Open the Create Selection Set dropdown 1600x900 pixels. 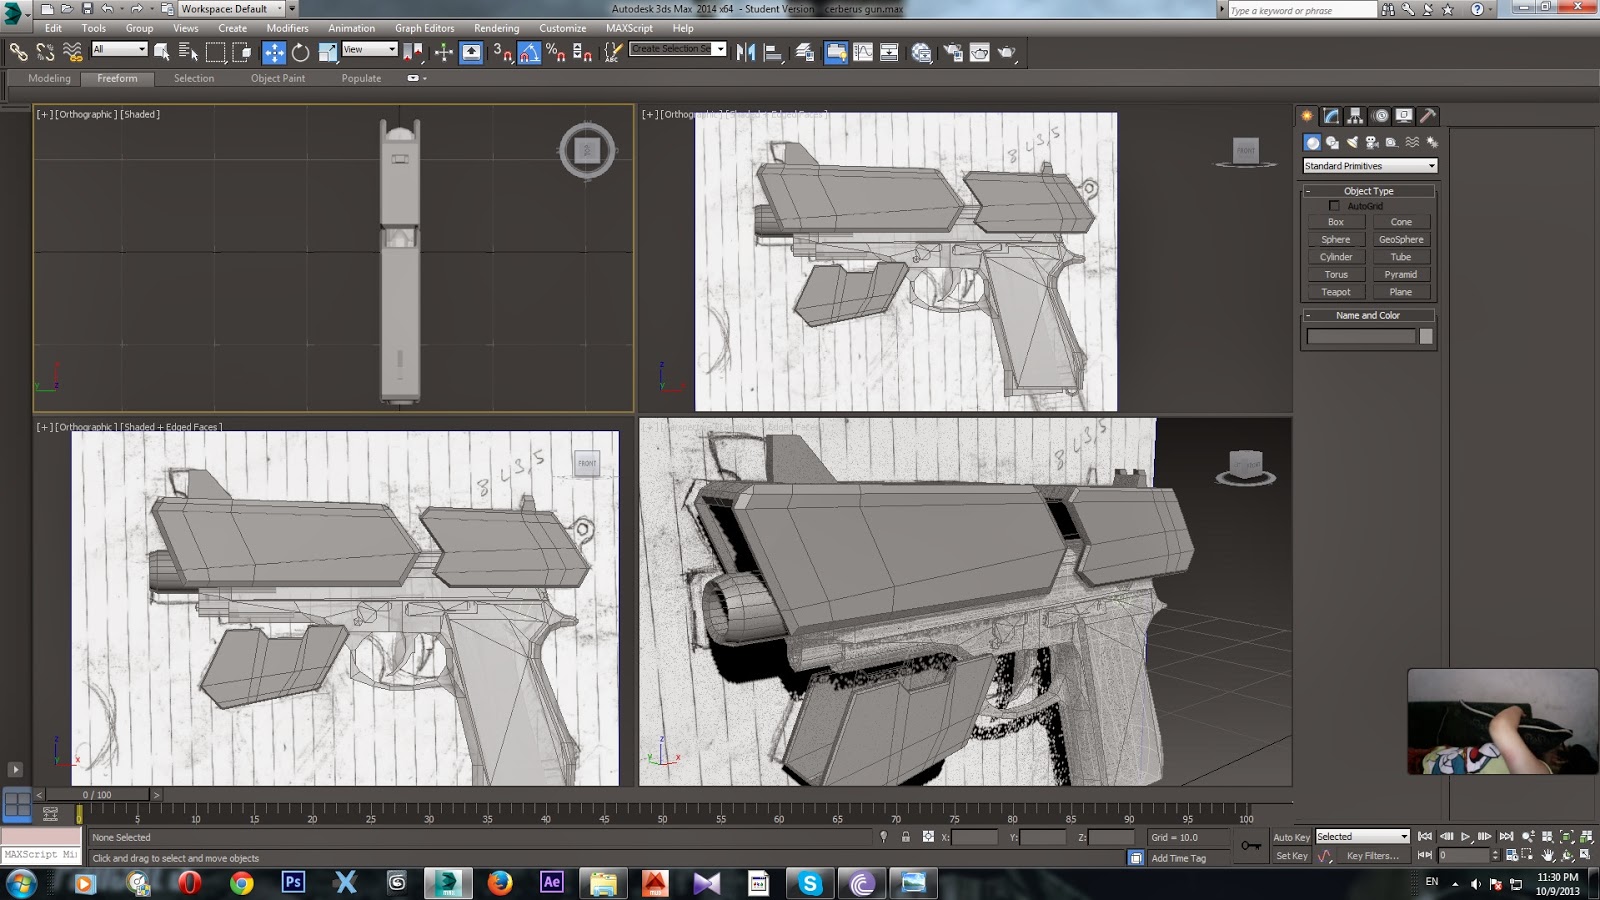pyautogui.click(x=678, y=49)
